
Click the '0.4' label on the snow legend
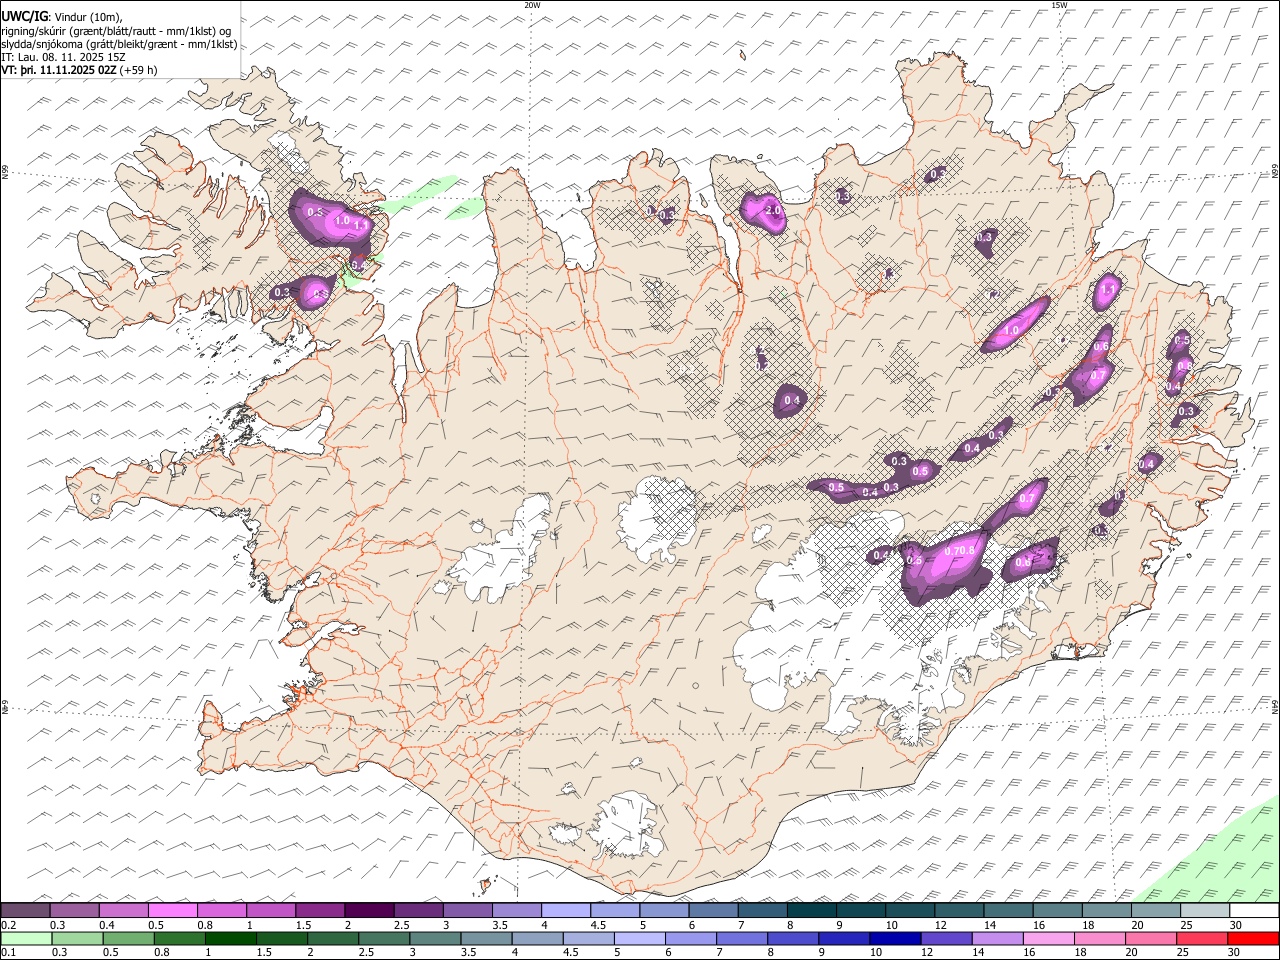(107, 925)
